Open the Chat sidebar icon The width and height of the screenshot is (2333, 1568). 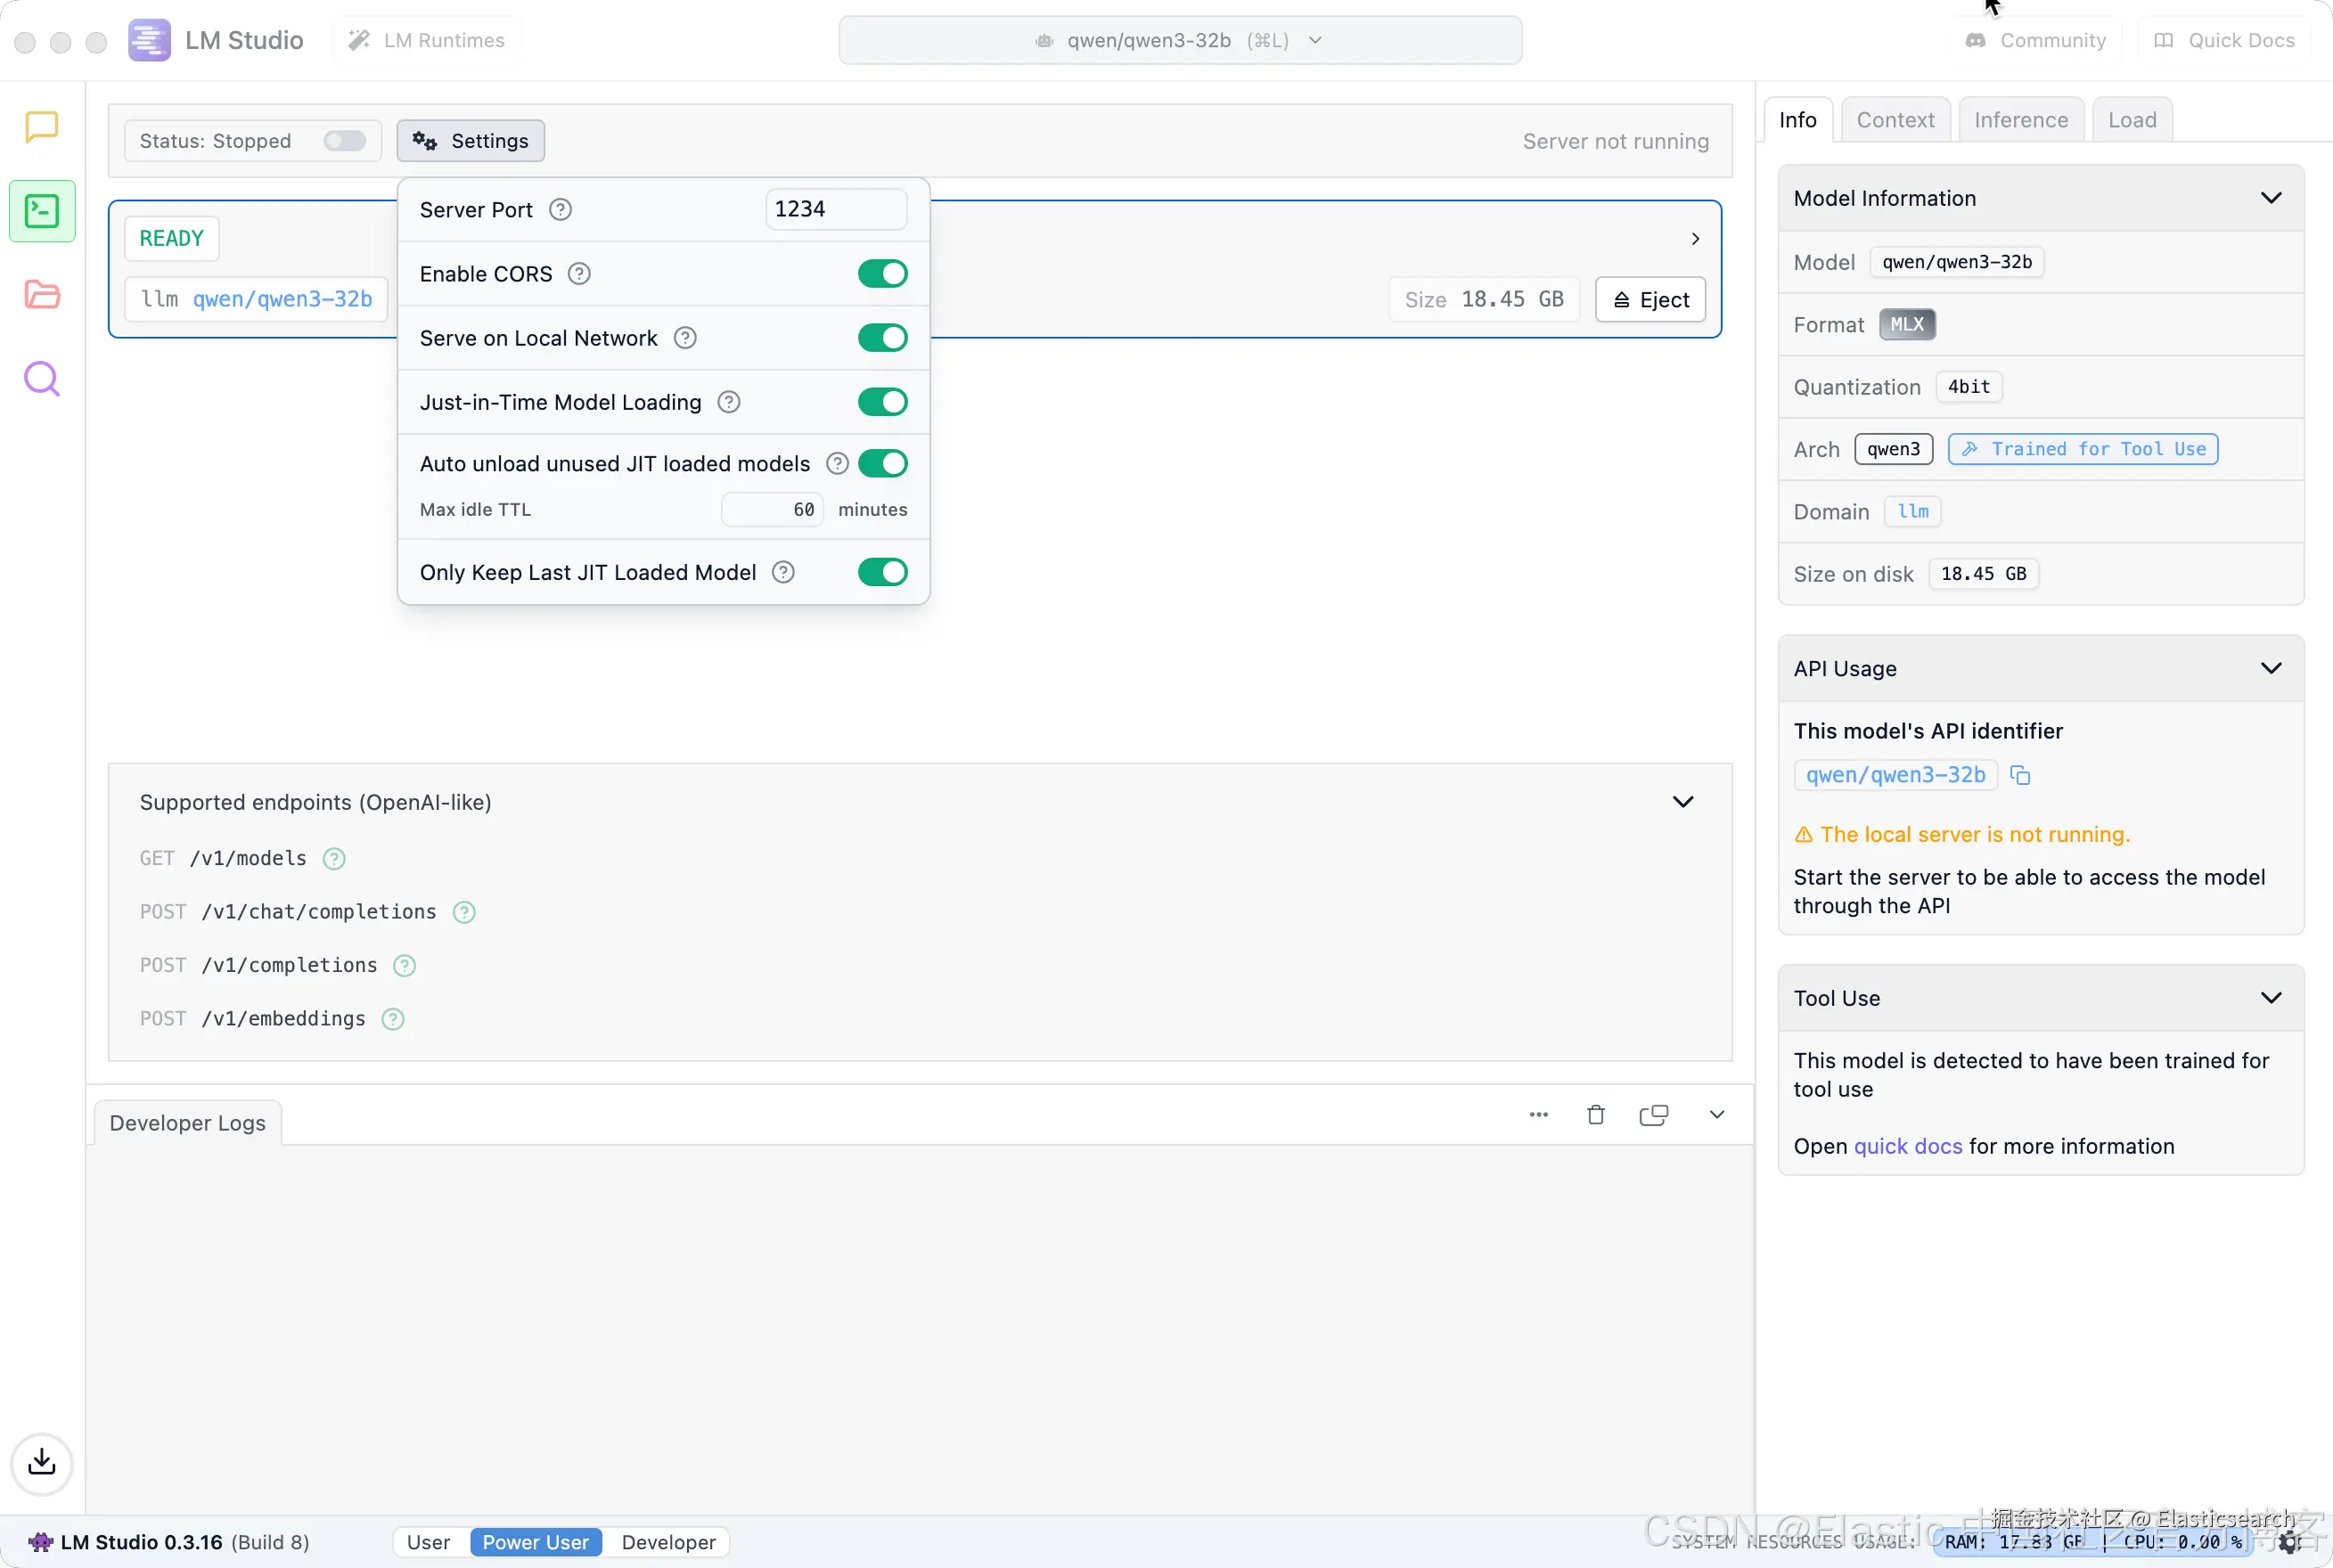41,127
